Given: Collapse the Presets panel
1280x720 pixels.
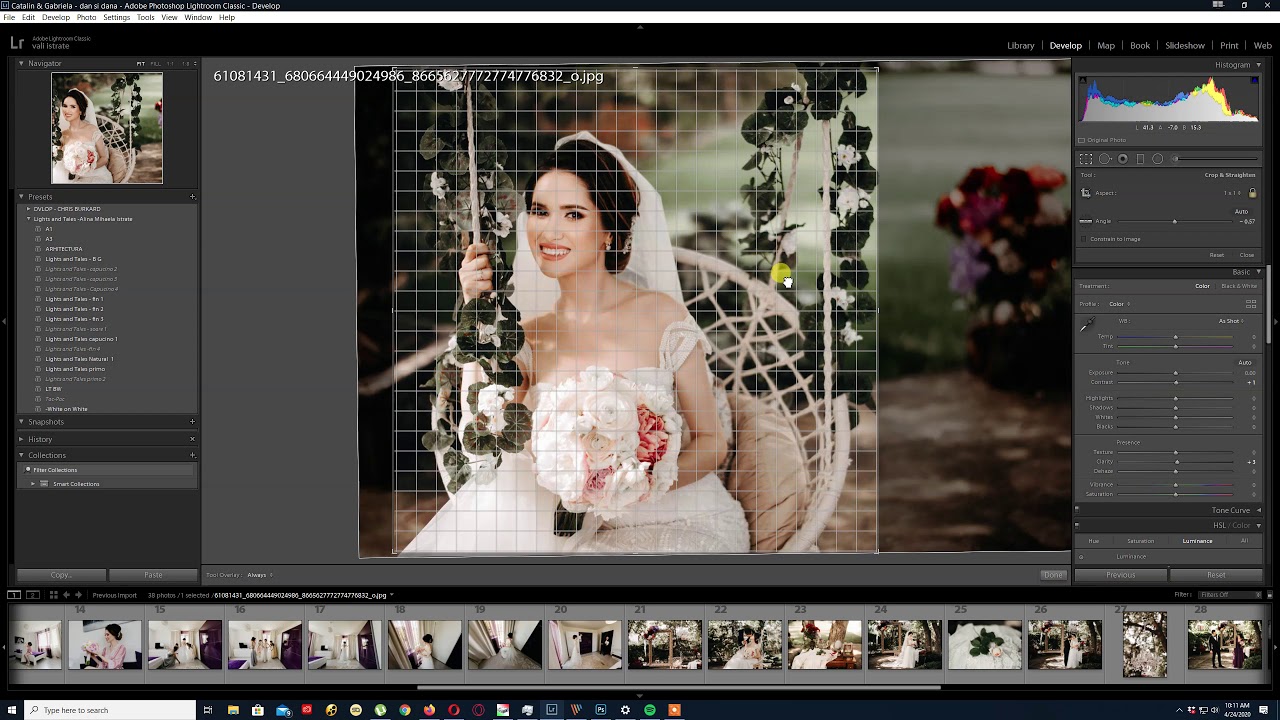Looking at the screenshot, I should tap(21, 197).
